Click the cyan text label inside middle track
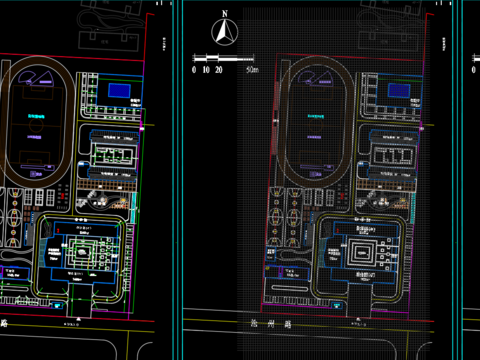The width and height of the screenshot is (480, 360). 316,116
